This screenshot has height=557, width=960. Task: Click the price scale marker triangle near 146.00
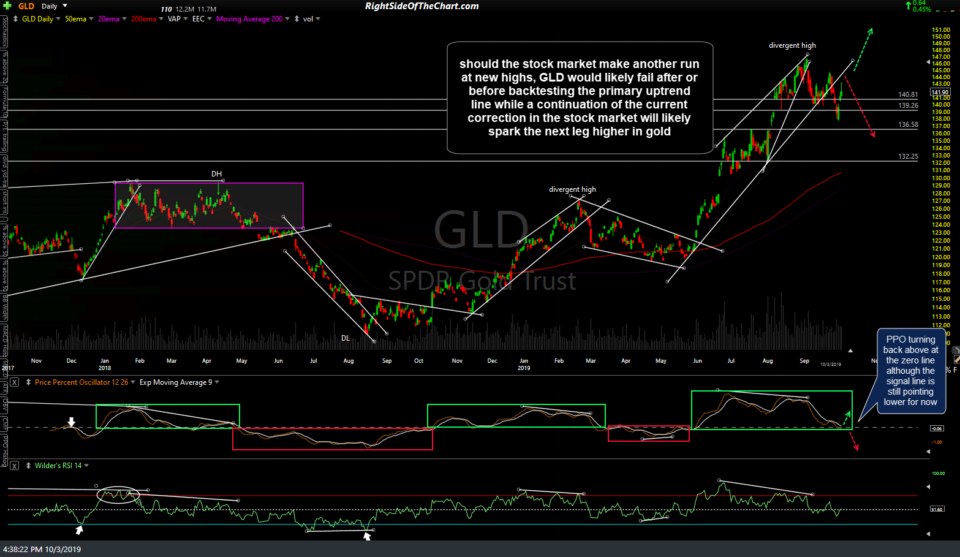[x=928, y=62]
